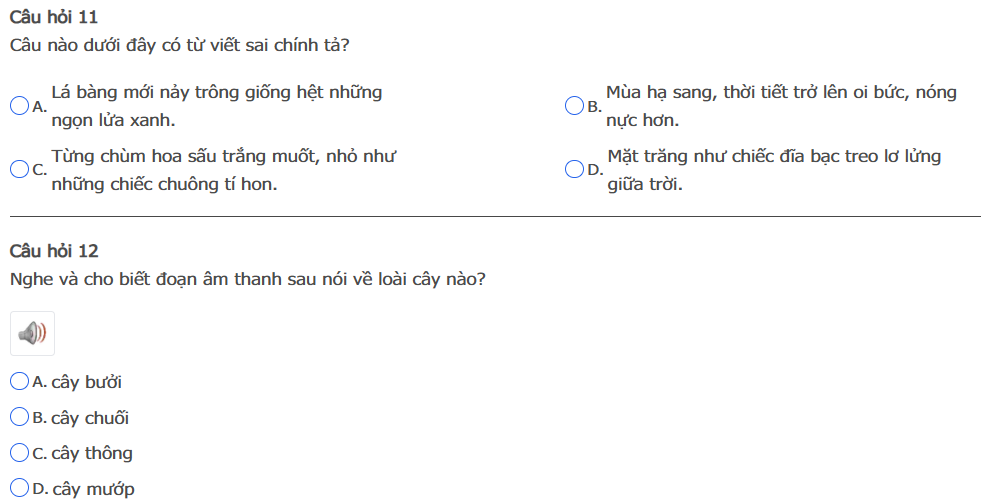
Task: Select radio button C in question 11
Action: 19,170
